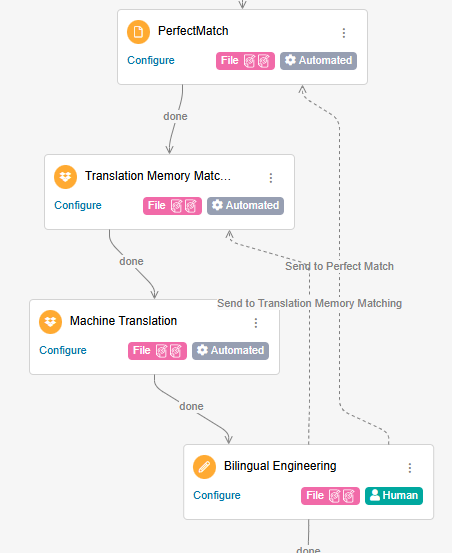
Task: Select the Send to Translation Memory Matching label
Action: pos(310,303)
